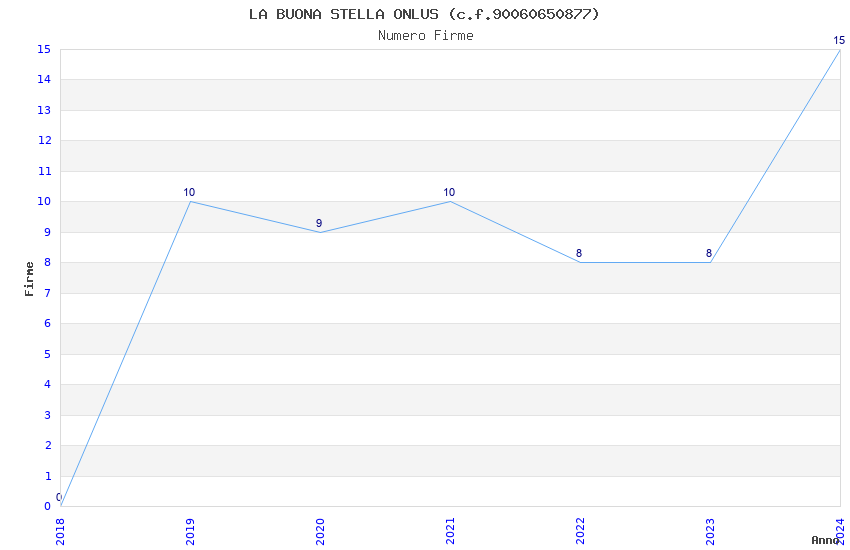
Task: Select the 2021 x-axis year label
Action: [x=450, y=531]
